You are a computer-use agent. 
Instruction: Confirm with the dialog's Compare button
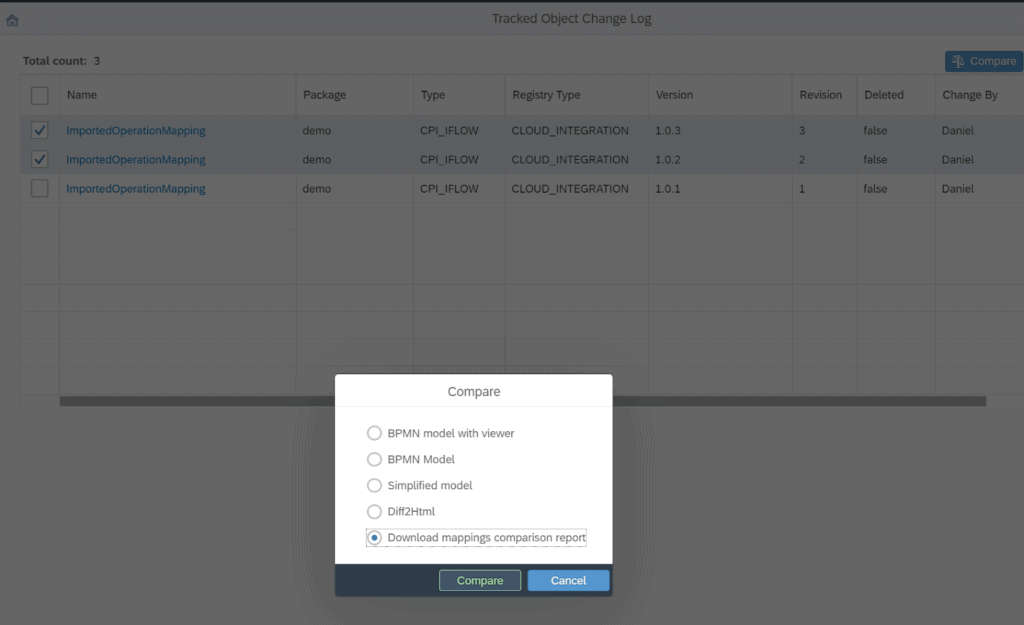[x=480, y=580]
